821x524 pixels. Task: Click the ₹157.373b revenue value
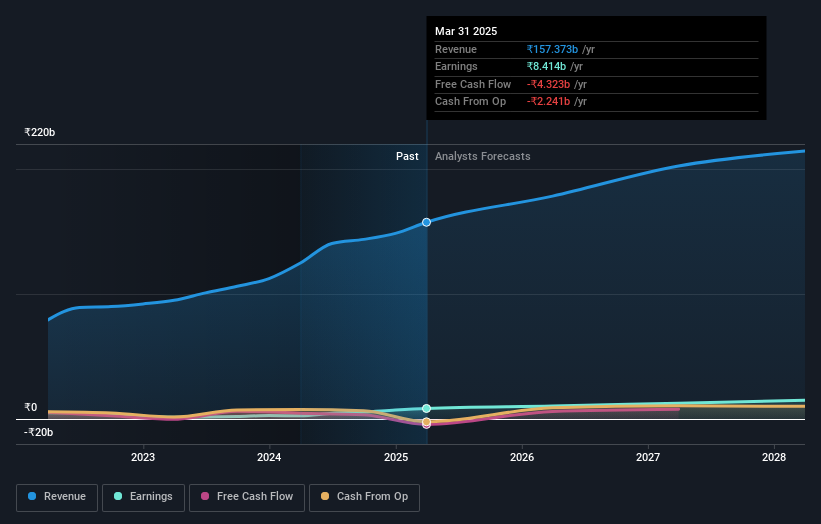click(552, 49)
